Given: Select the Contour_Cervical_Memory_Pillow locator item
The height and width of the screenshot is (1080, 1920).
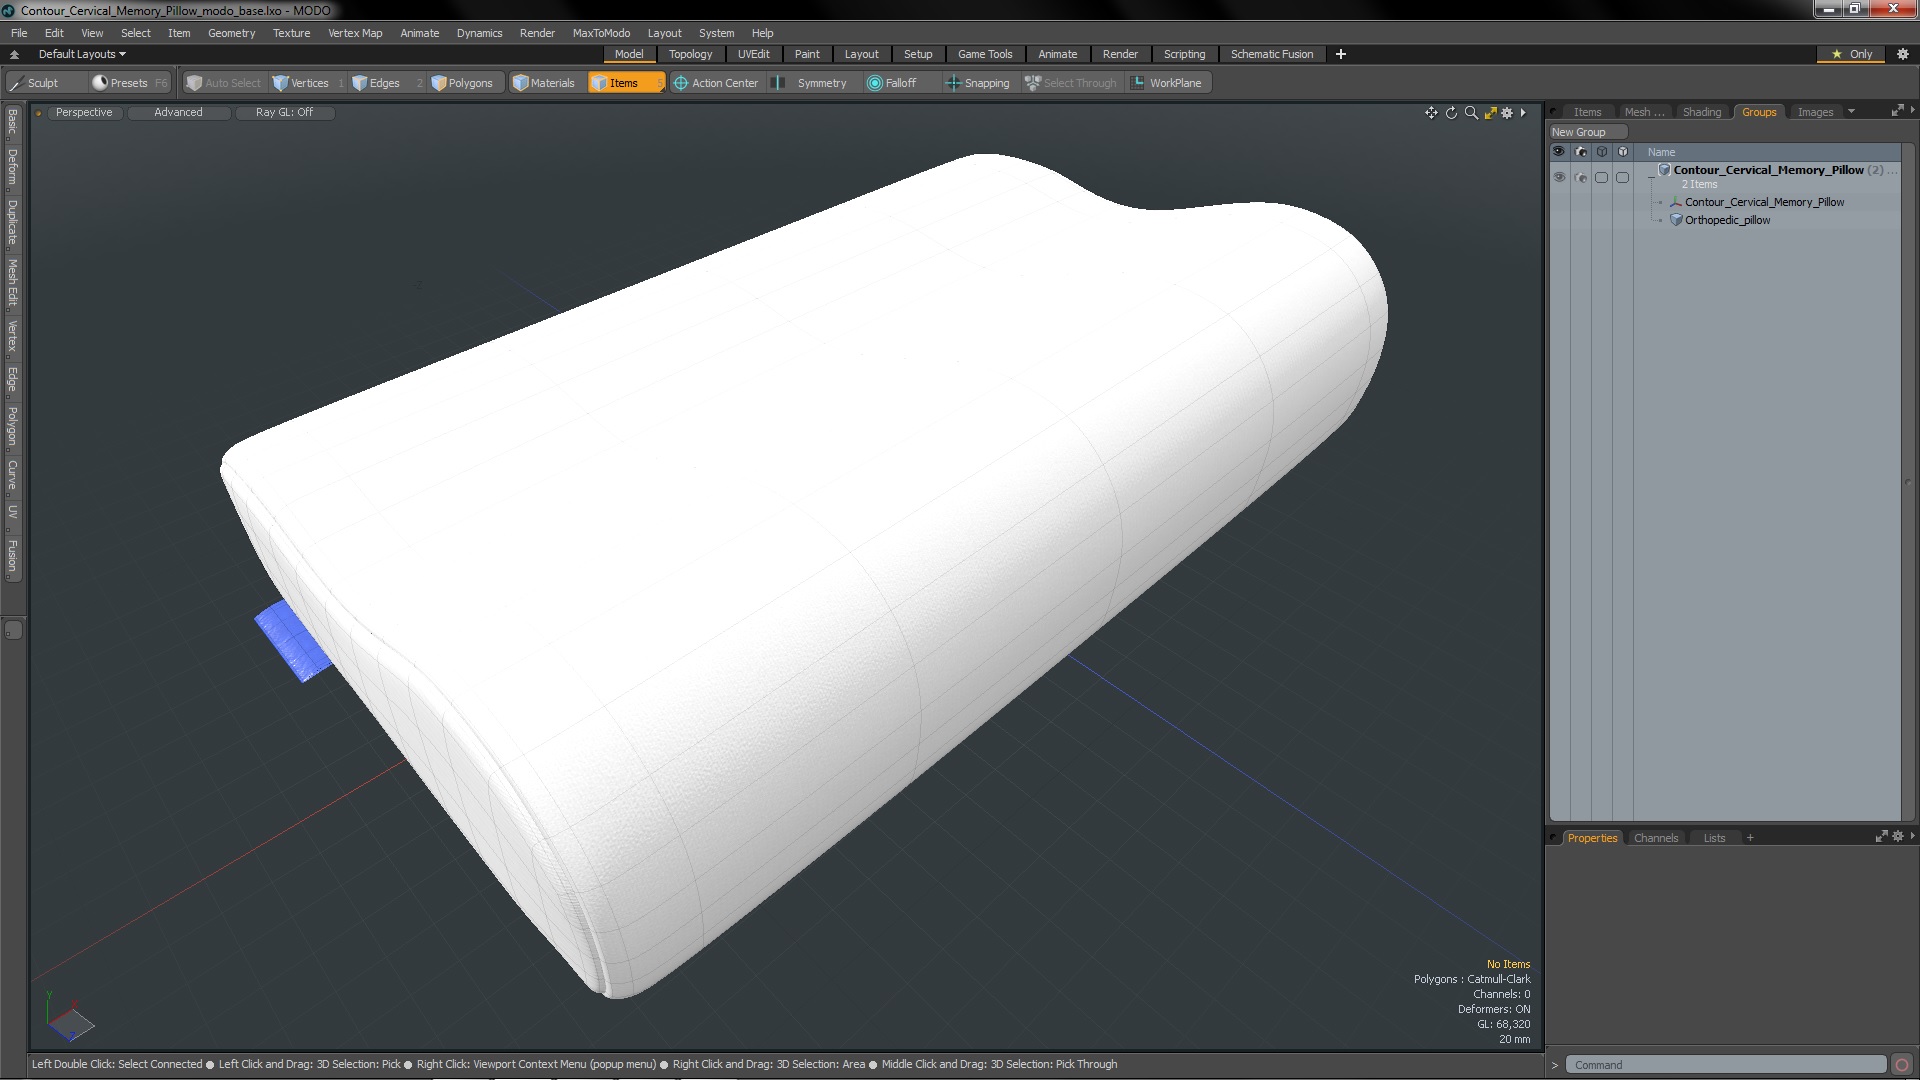Looking at the screenshot, I should pos(1764,202).
